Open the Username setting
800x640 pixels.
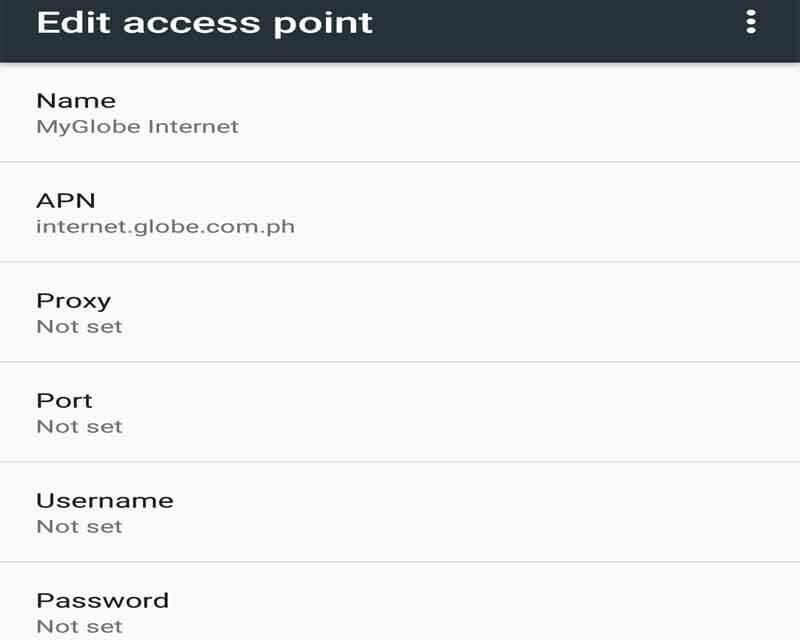(x=400, y=512)
